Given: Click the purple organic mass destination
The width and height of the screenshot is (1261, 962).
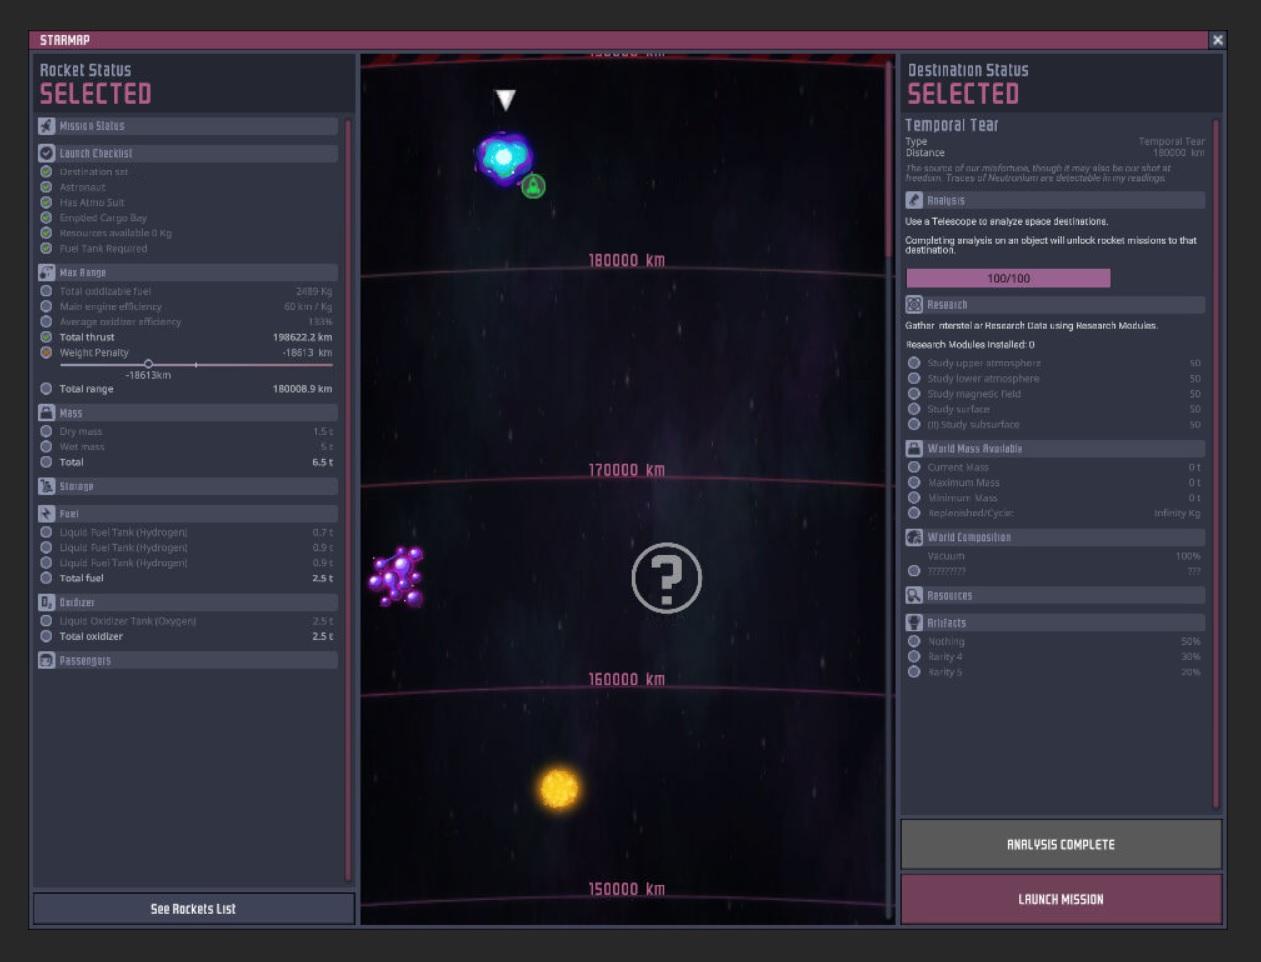Looking at the screenshot, I should point(397,576).
